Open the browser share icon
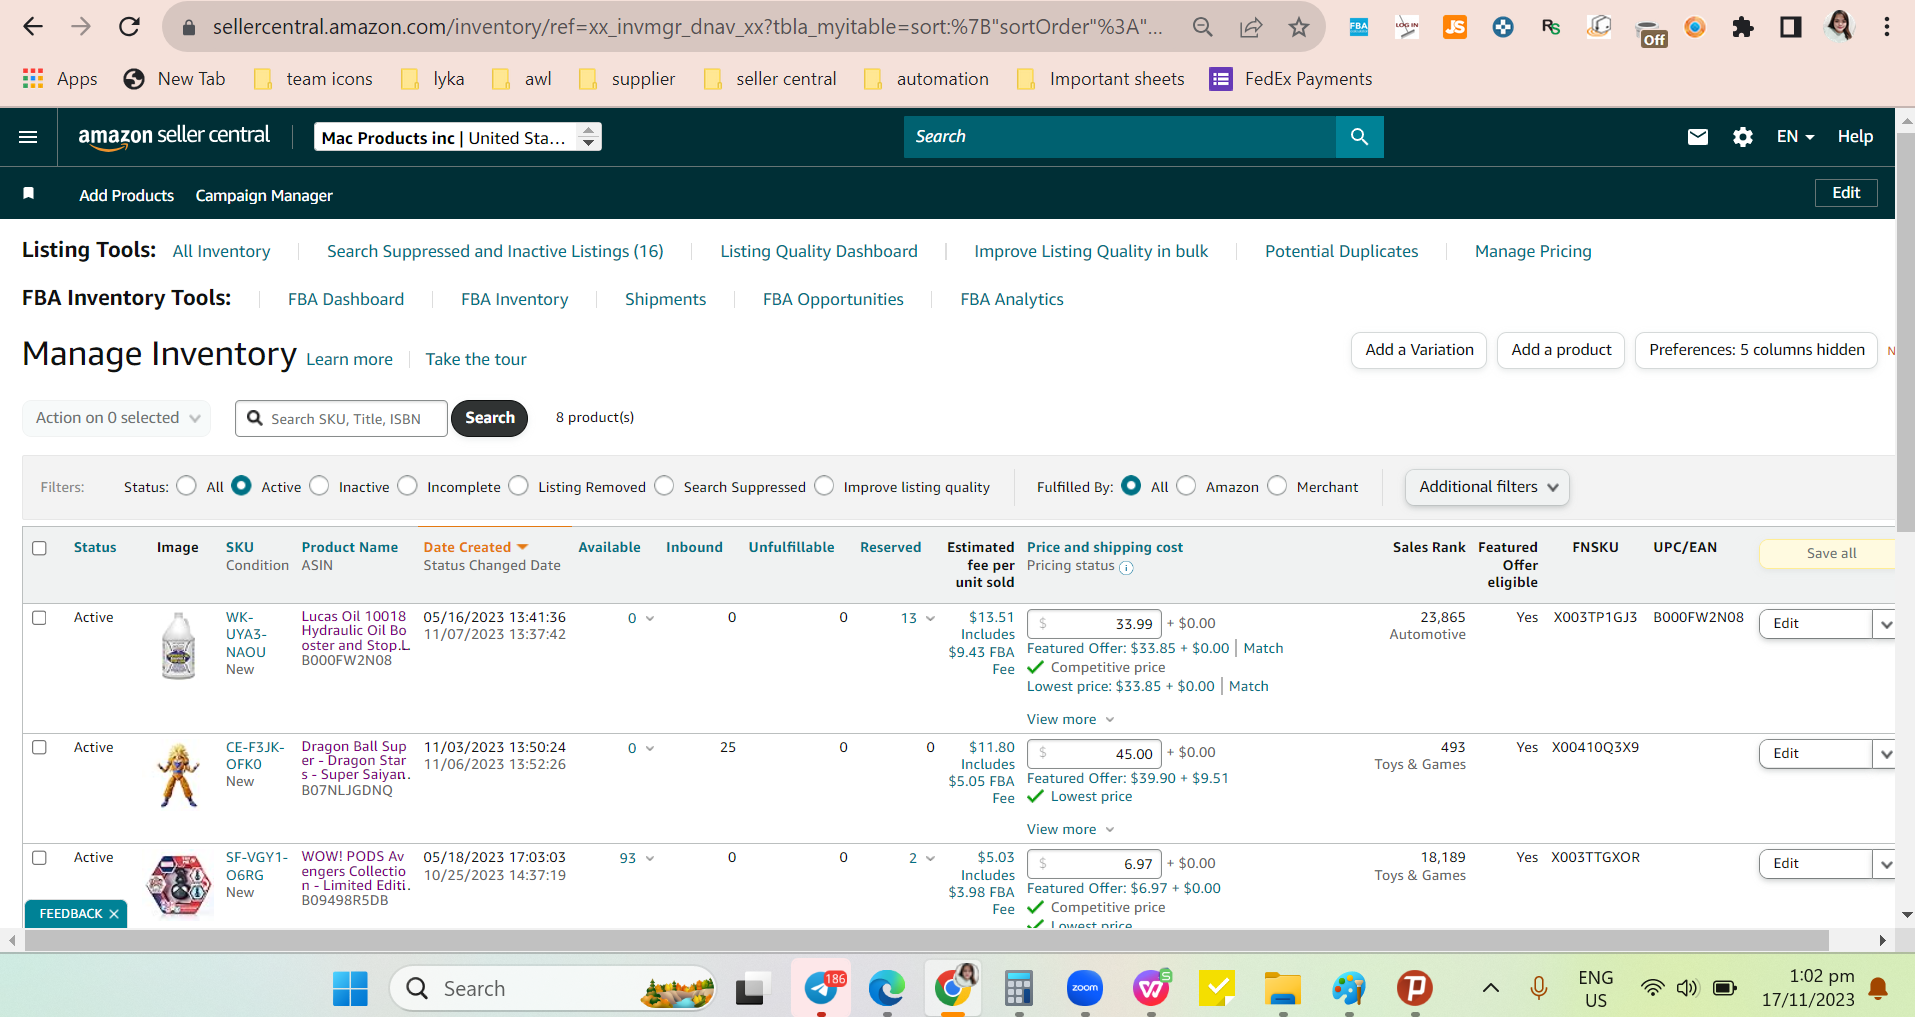1915x1017 pixels. (x=1251, y=27)
